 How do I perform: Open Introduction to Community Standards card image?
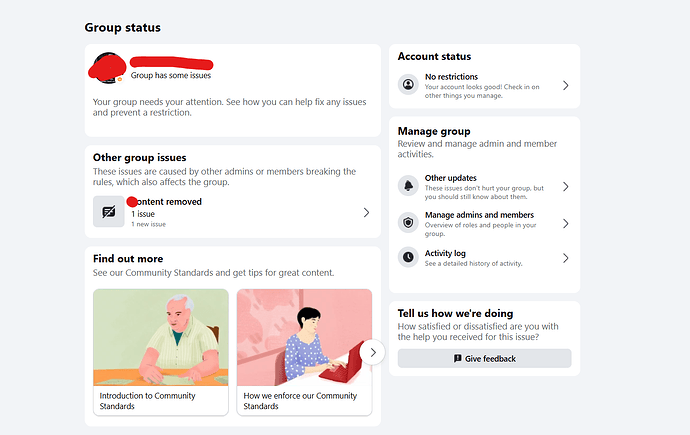point(161,337)
